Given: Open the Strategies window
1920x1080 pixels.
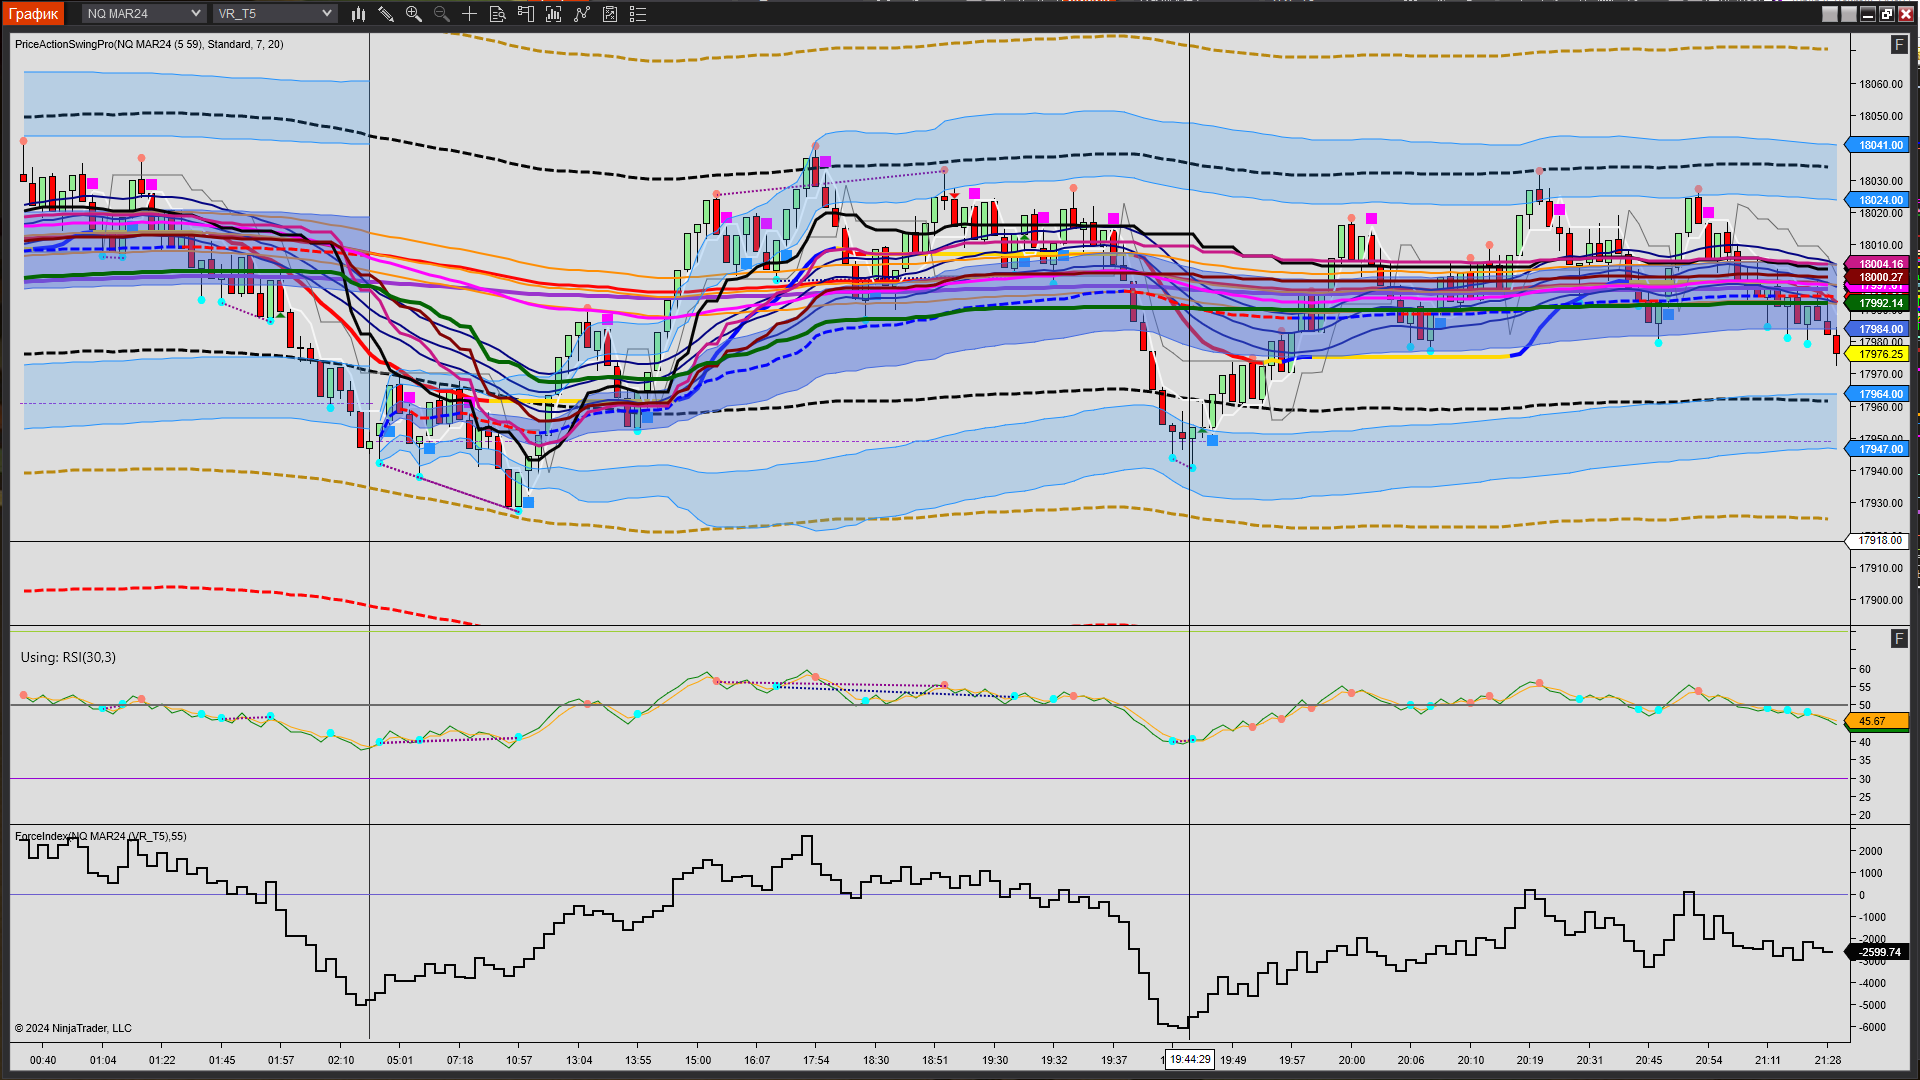Looking at the screenshot, I should (582, 14).
